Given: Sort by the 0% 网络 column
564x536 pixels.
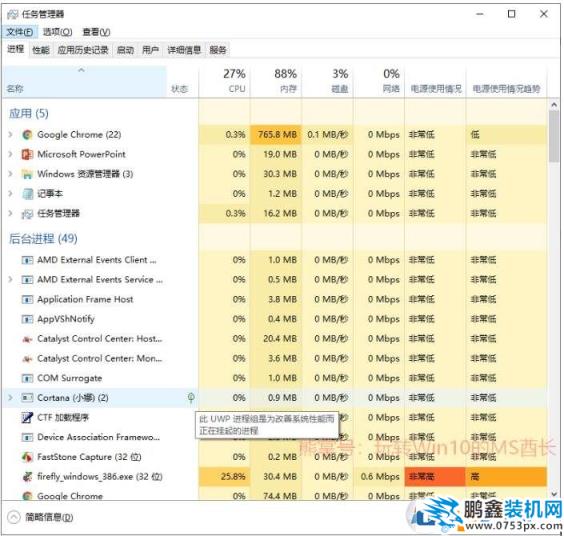Looking at the screenshot, I should [x=379, y=82].
